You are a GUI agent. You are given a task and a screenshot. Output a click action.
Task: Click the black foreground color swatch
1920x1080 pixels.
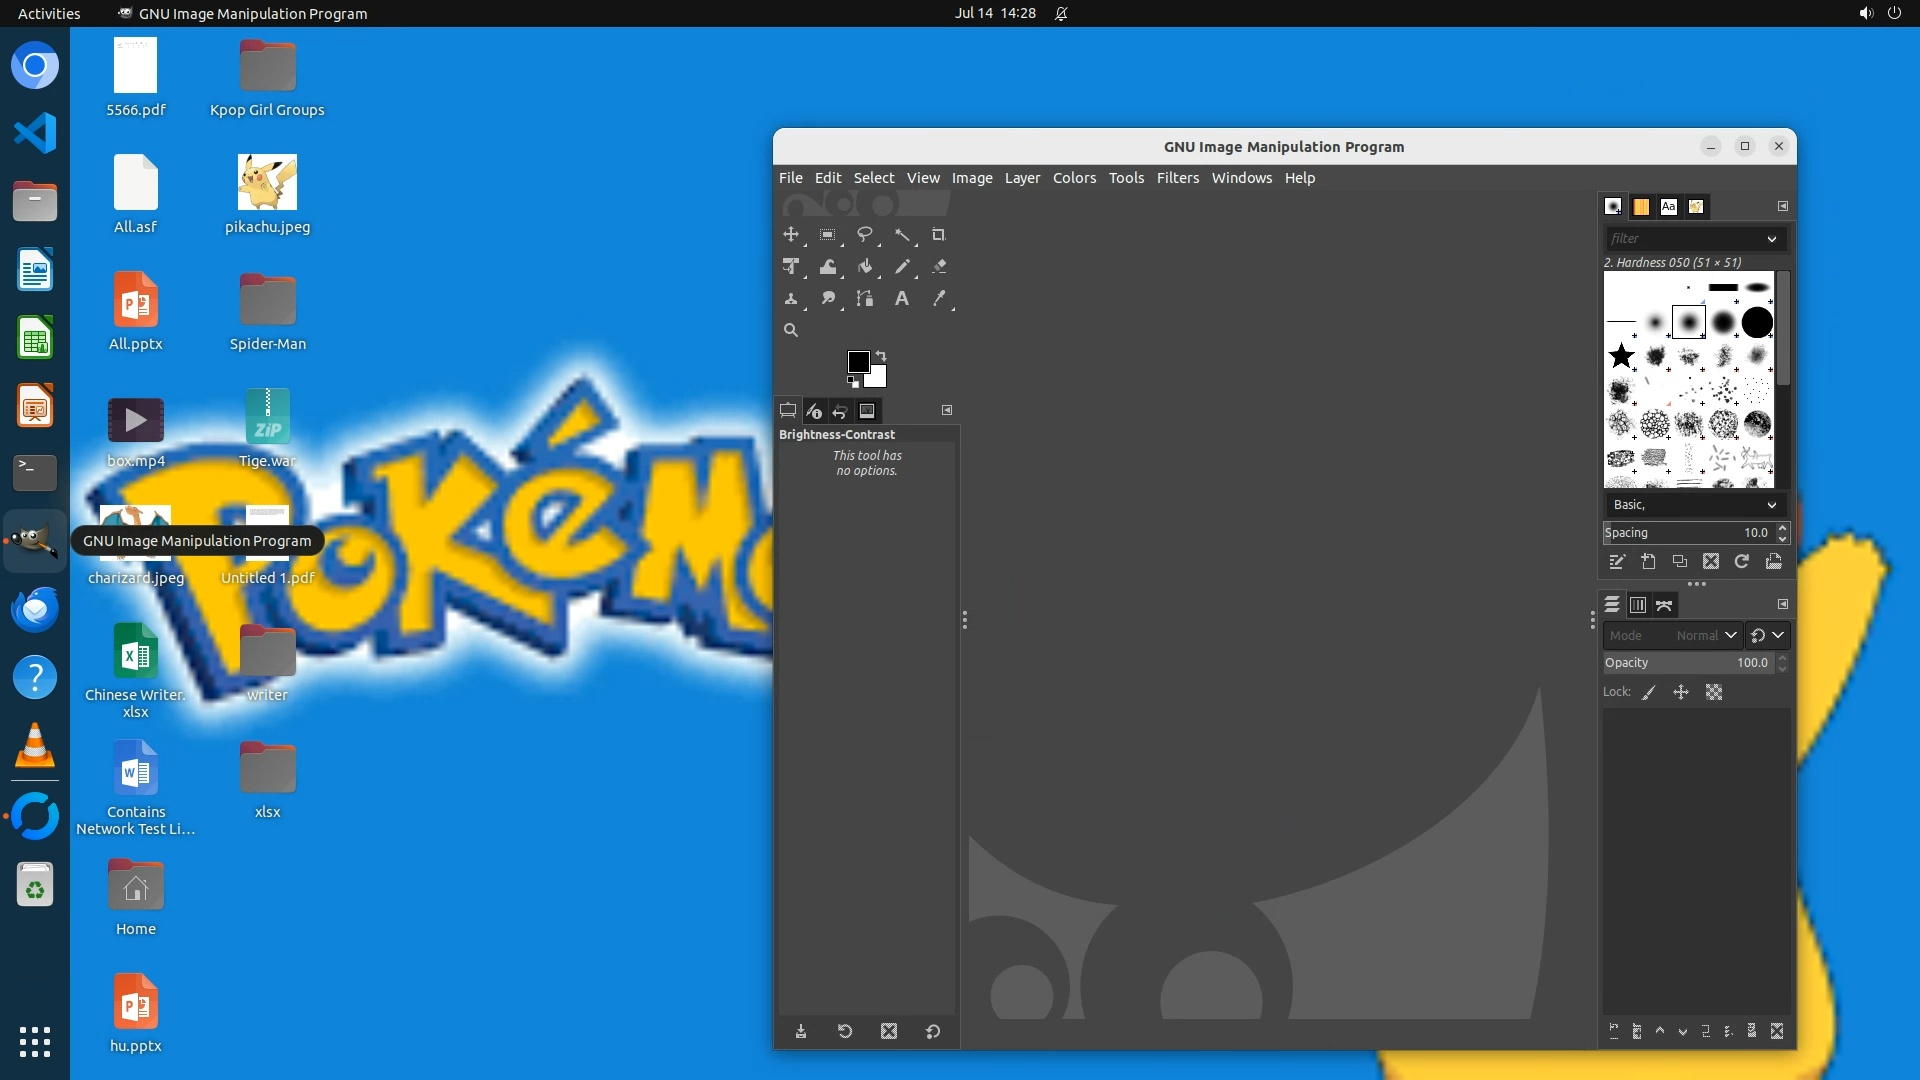coord(857,361)
